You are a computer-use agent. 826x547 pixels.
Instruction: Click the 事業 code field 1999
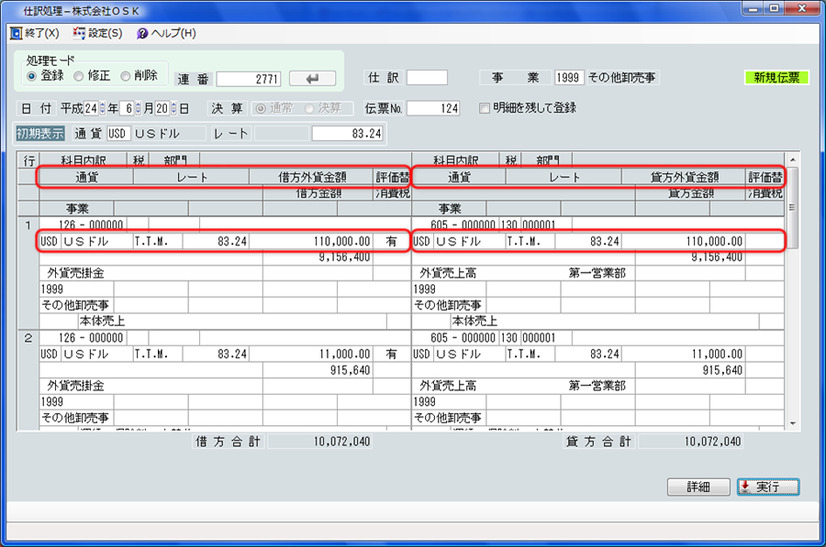(x=568, y=77)
